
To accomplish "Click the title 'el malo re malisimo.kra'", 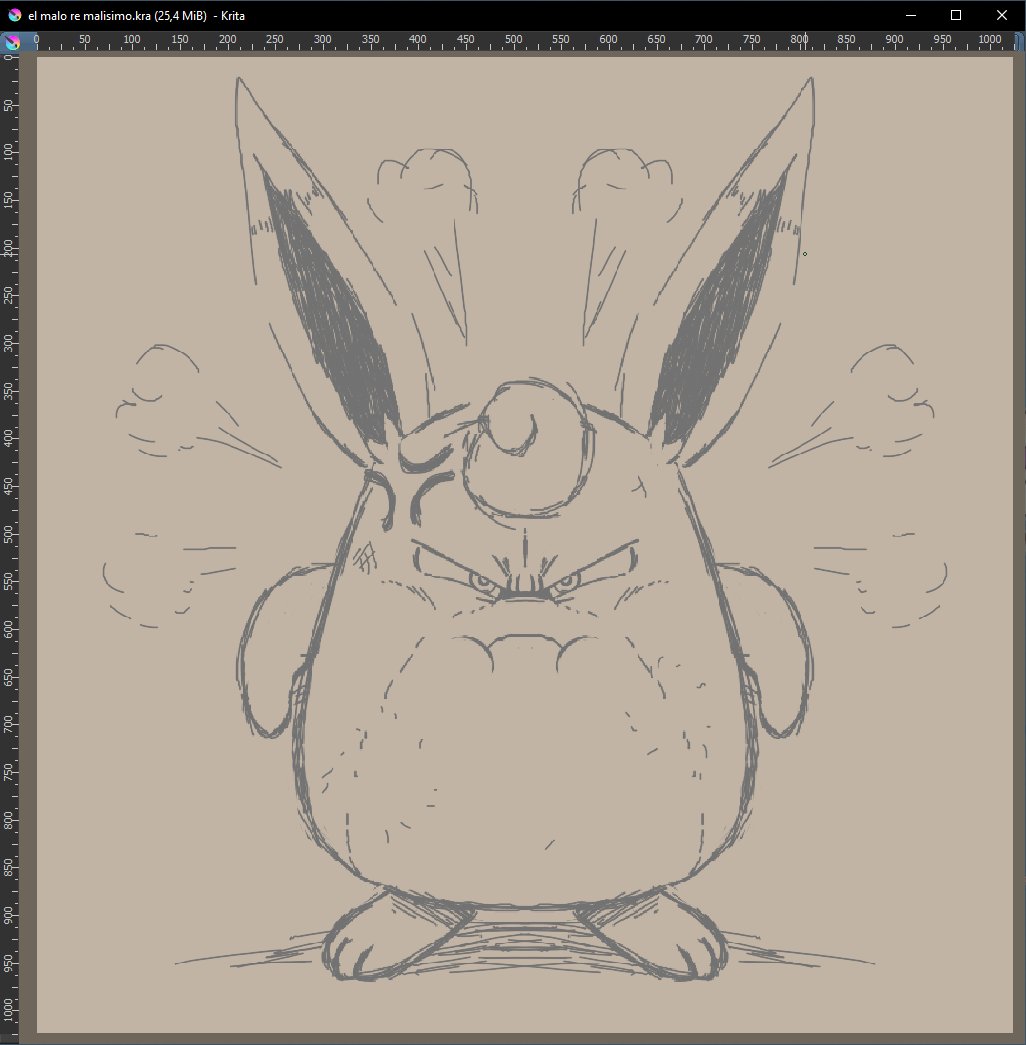I will (89, 16).
